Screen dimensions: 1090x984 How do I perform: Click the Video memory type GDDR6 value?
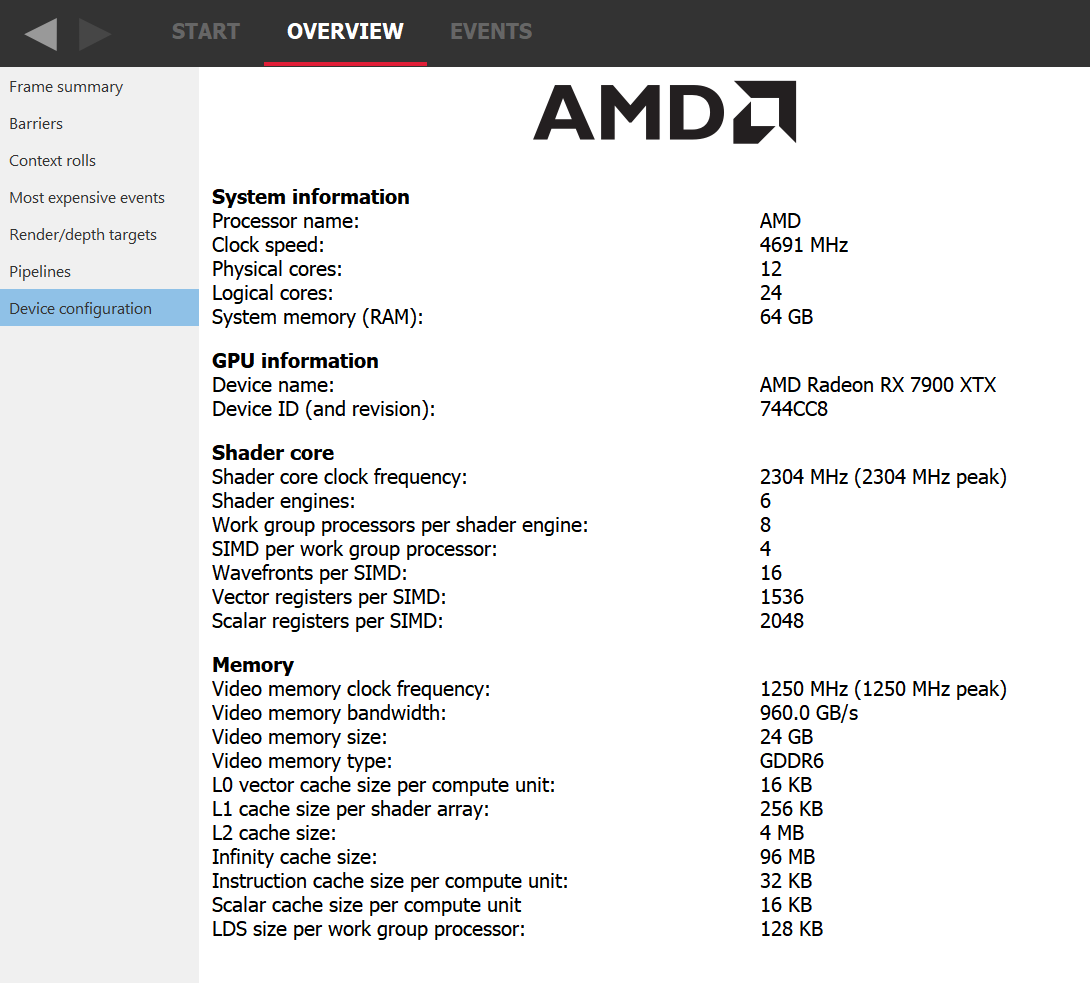coord(791,760)
